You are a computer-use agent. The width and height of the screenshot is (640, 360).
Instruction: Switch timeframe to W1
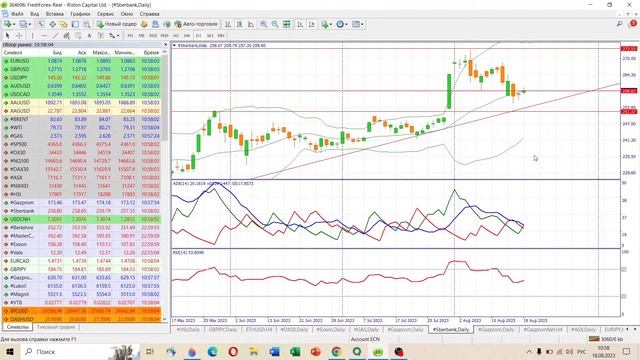point(210,36)
